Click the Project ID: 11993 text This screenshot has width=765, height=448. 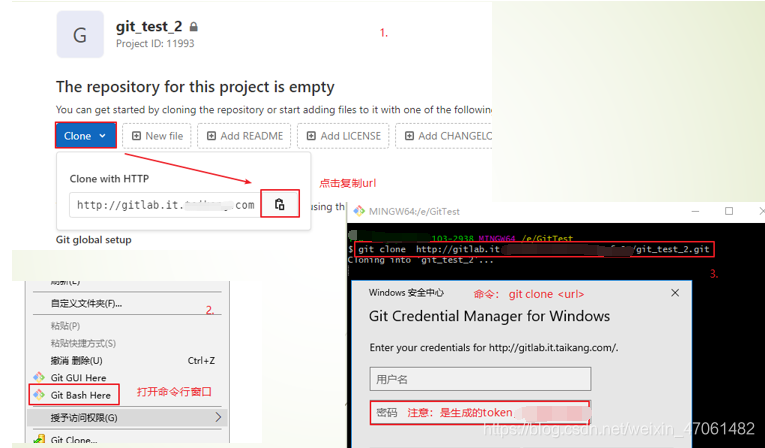(x=155, y=43)
